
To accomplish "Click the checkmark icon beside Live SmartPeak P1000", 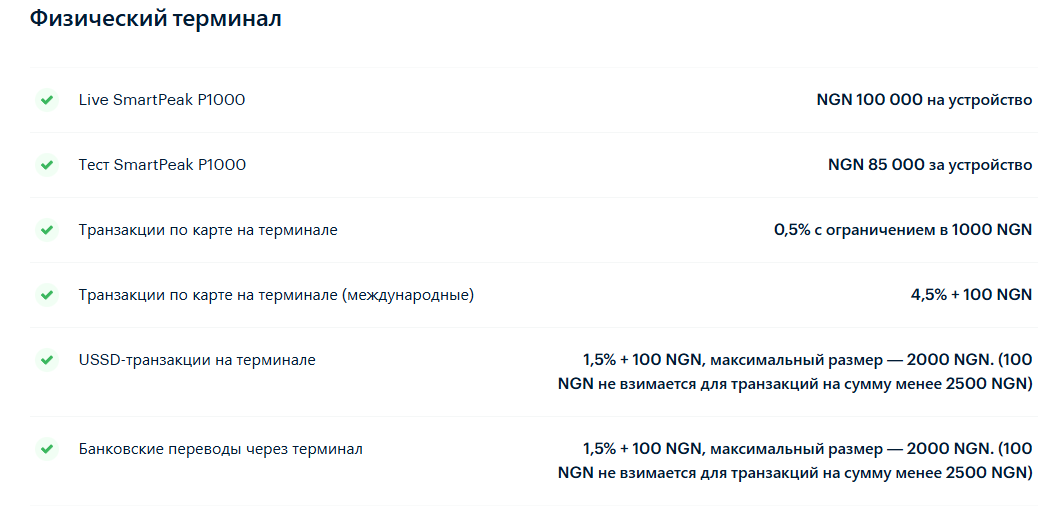I will tap(46, 100).
